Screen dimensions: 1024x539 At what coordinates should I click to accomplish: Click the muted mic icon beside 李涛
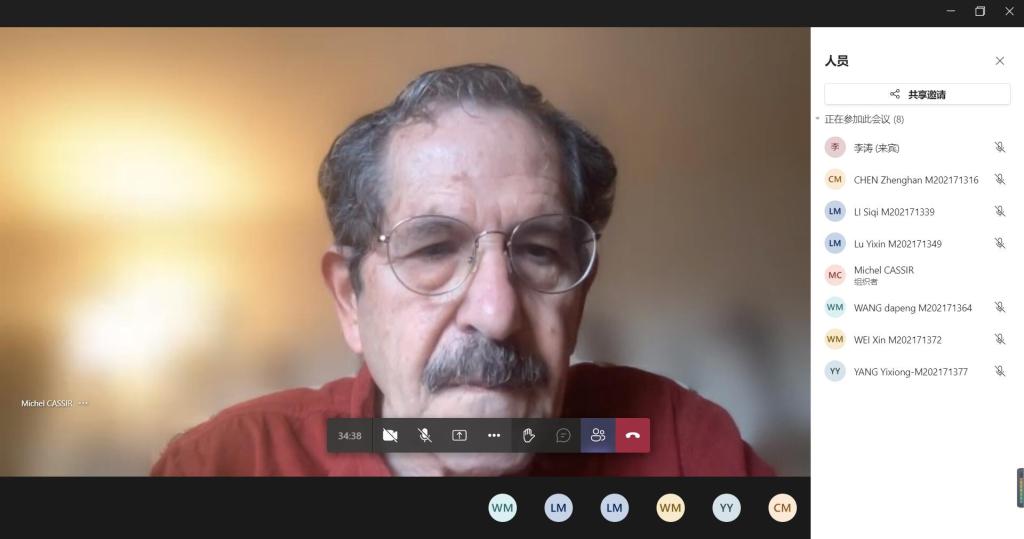coord(999,147)
